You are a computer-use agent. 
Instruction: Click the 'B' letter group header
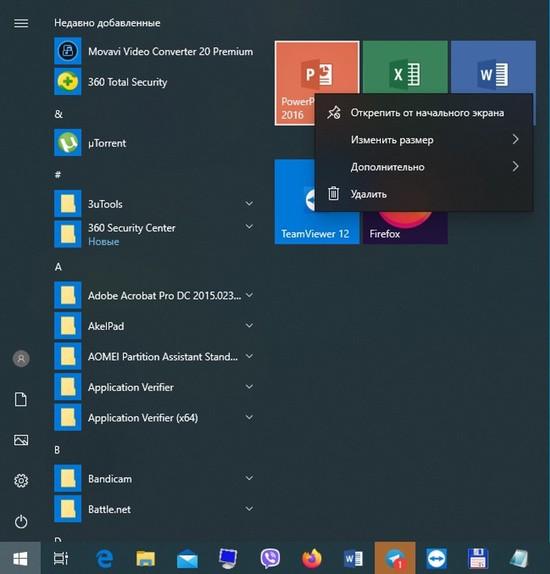coord(57,450)
